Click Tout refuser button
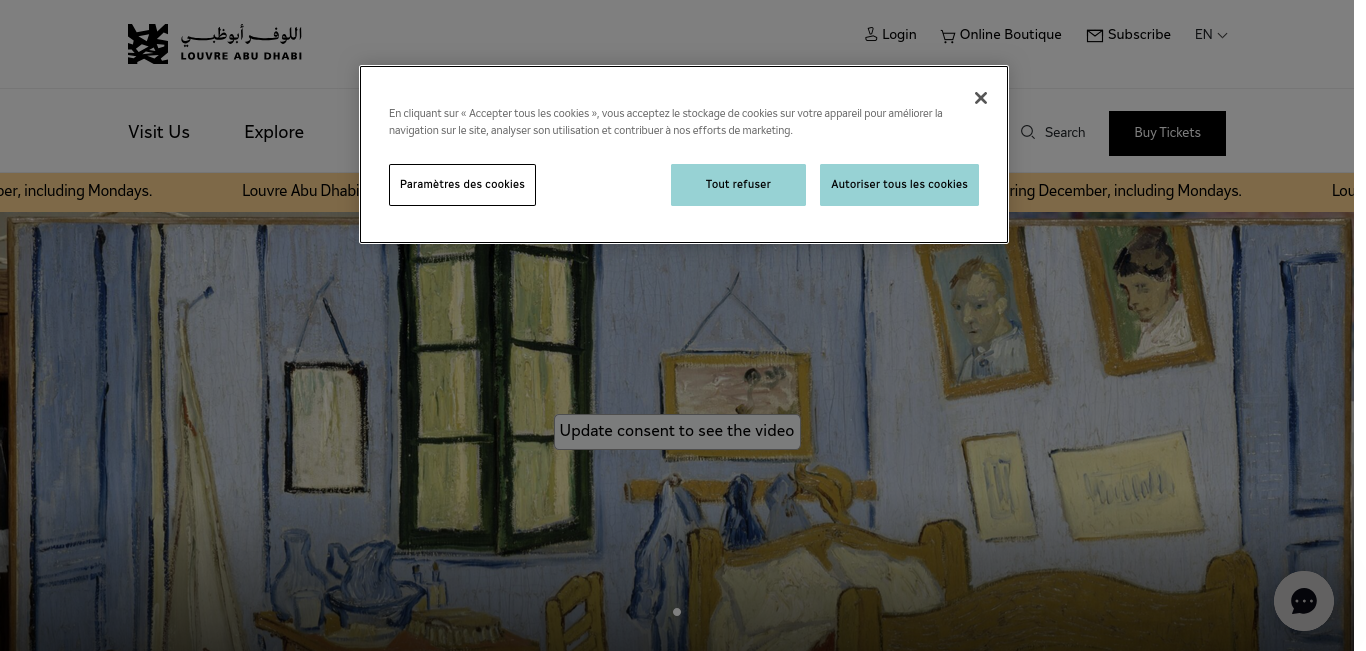Image resolution: width=1366 pixels, height=651 pixels. [x=738, y=185]
